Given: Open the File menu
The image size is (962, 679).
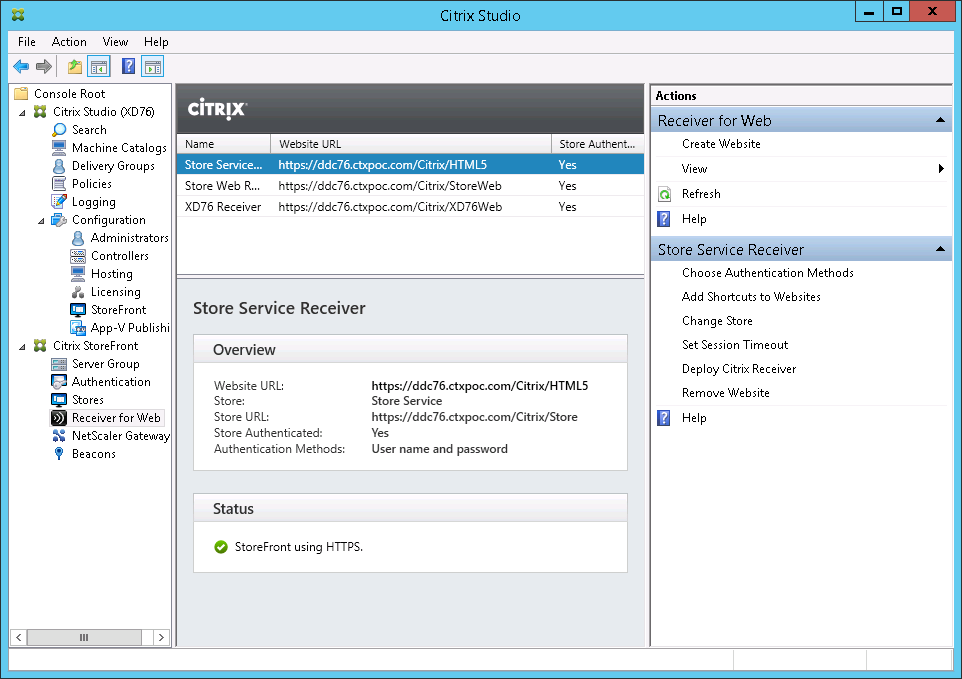Looking at the screenshot, I should point(27,42).
